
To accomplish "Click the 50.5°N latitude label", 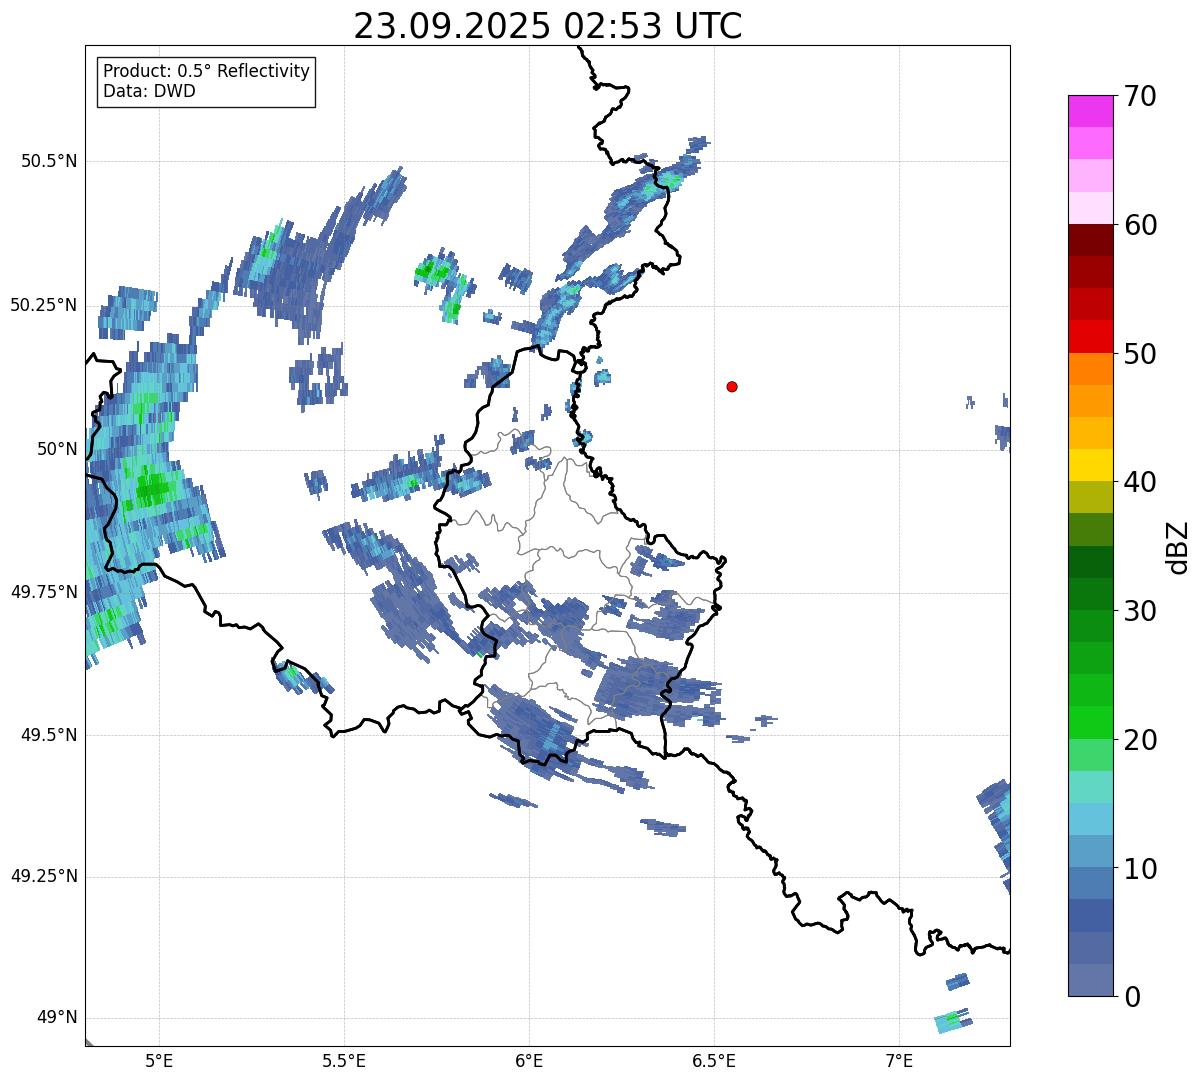I will (x=48, y=161).
